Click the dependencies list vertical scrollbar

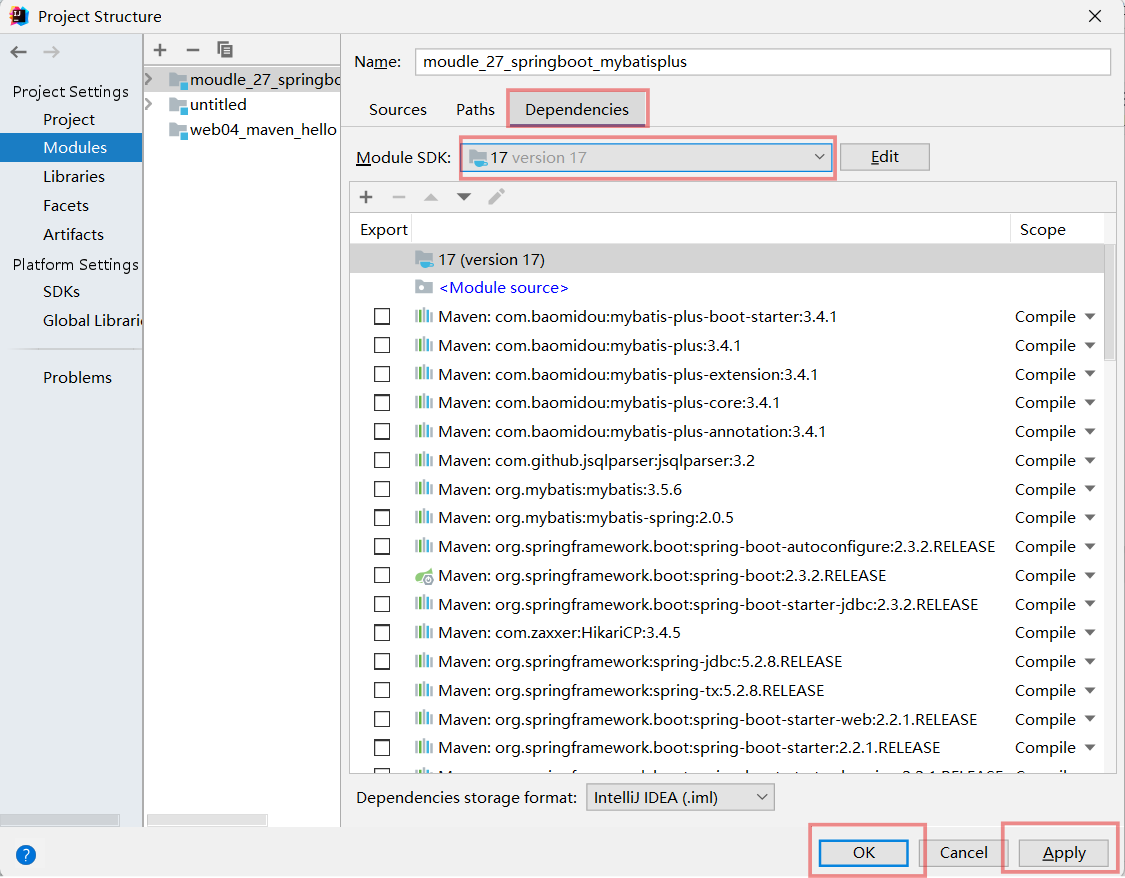coord(1109,301)
